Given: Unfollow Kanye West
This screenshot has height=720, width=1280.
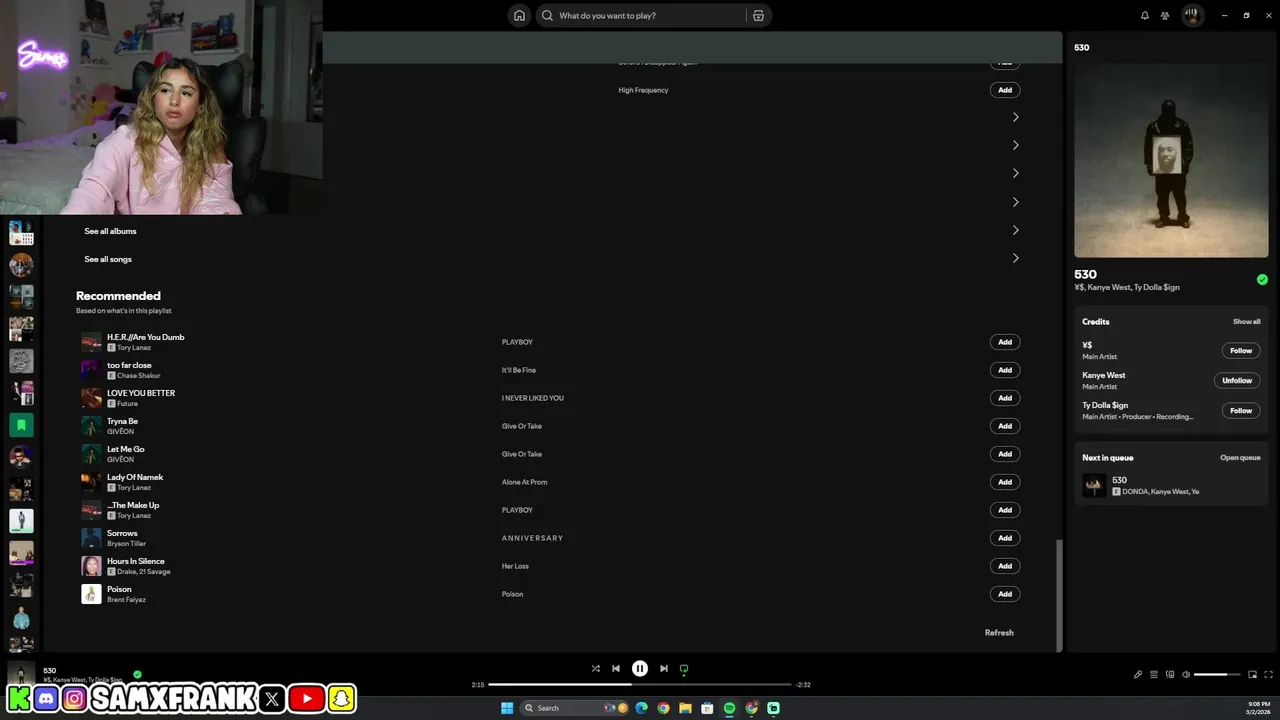Looking at the screenshot, I should click(1237, 381).
